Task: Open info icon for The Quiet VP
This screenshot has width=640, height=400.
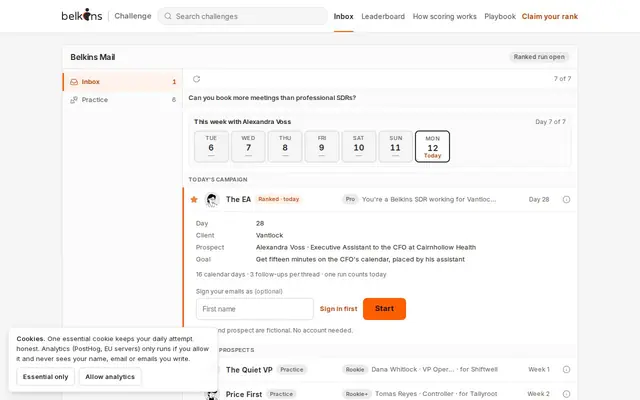Action: point(566,369)
